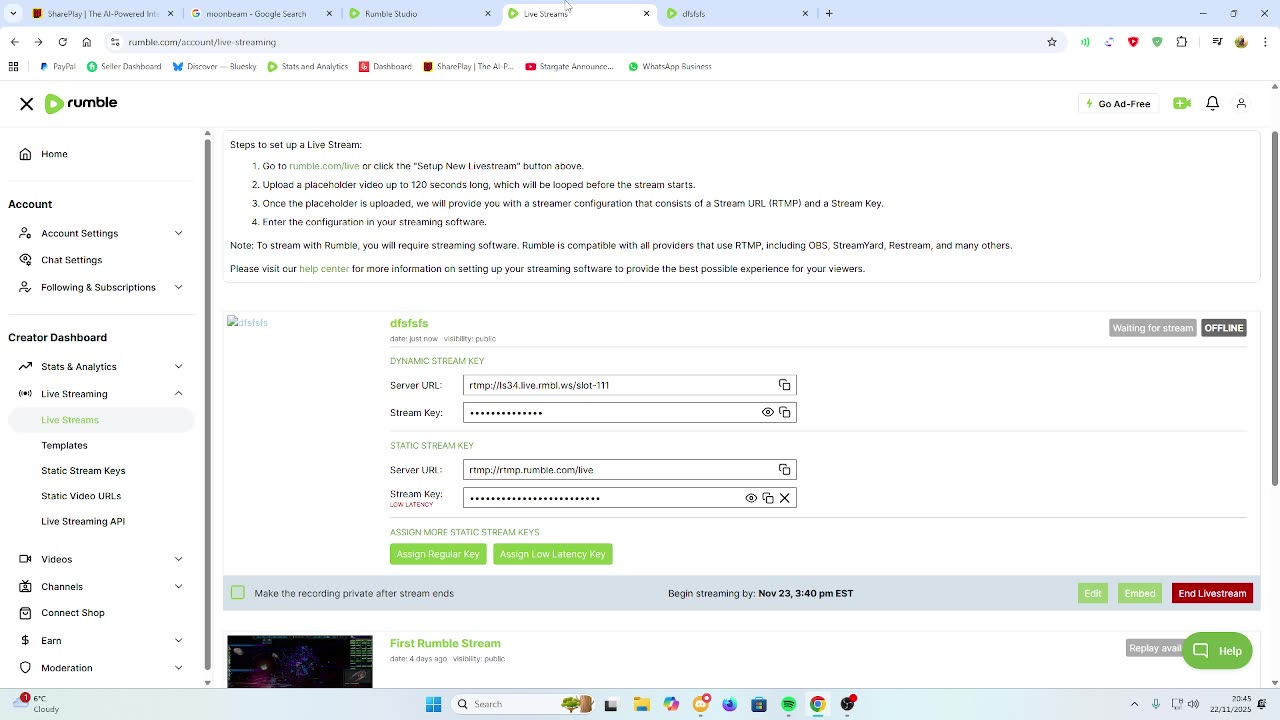
Task: Reload the page
Action: [x=62, y=42]
